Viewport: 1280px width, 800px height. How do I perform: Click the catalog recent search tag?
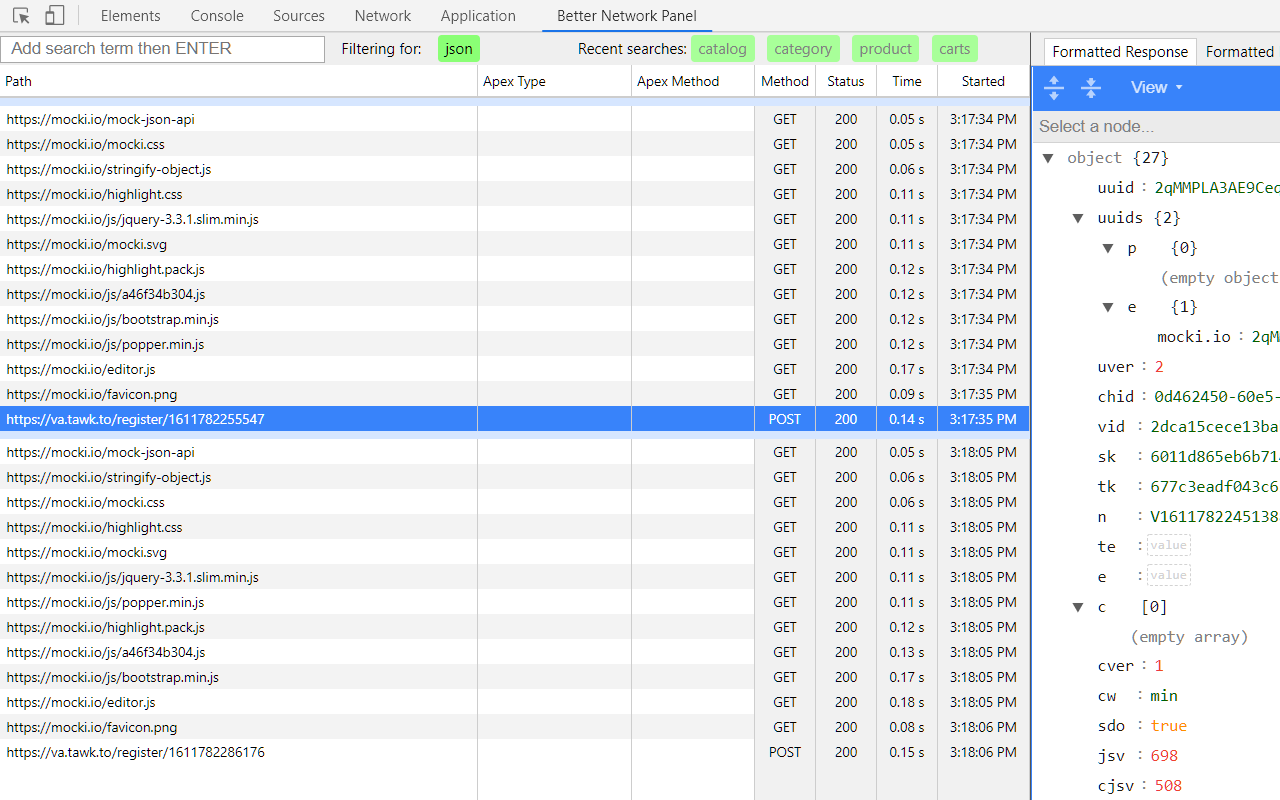(x=722, y=49)
